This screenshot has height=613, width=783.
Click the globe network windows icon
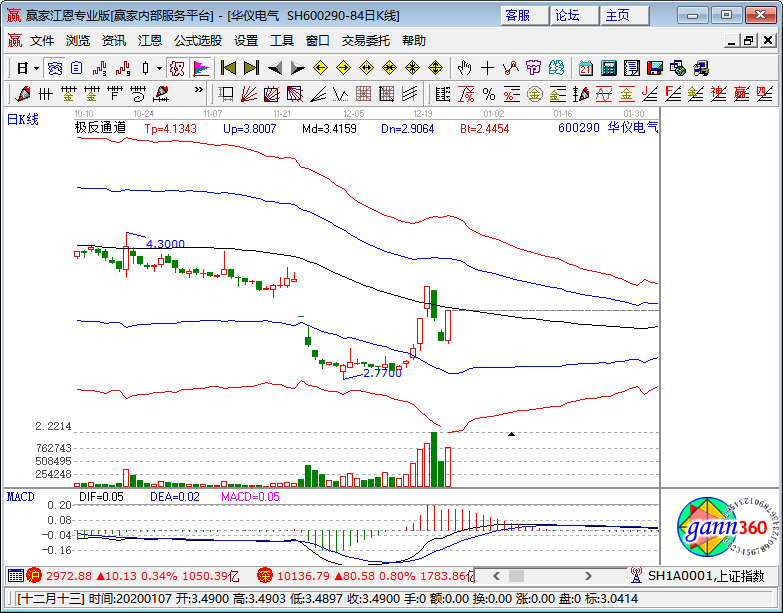678,68
